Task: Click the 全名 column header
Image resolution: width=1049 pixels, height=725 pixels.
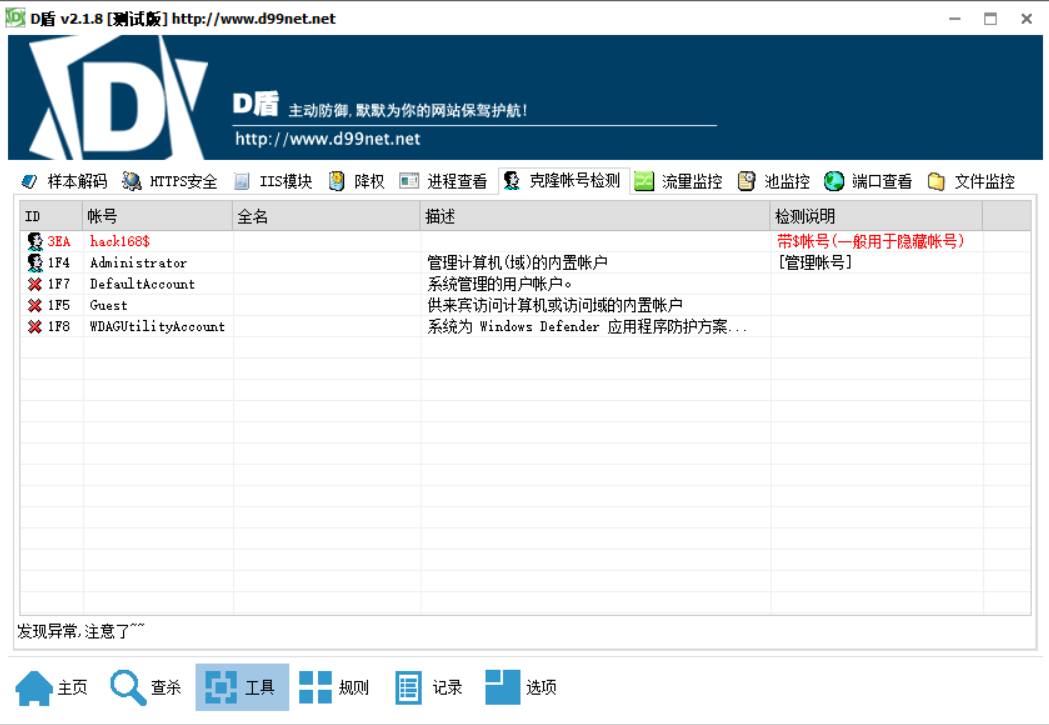Action: (x=326, y=216)
